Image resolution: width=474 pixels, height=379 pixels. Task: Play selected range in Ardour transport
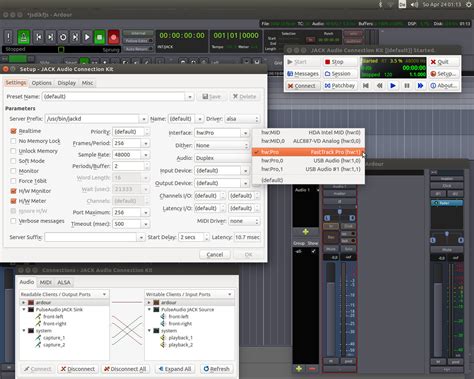coord(75,37)
